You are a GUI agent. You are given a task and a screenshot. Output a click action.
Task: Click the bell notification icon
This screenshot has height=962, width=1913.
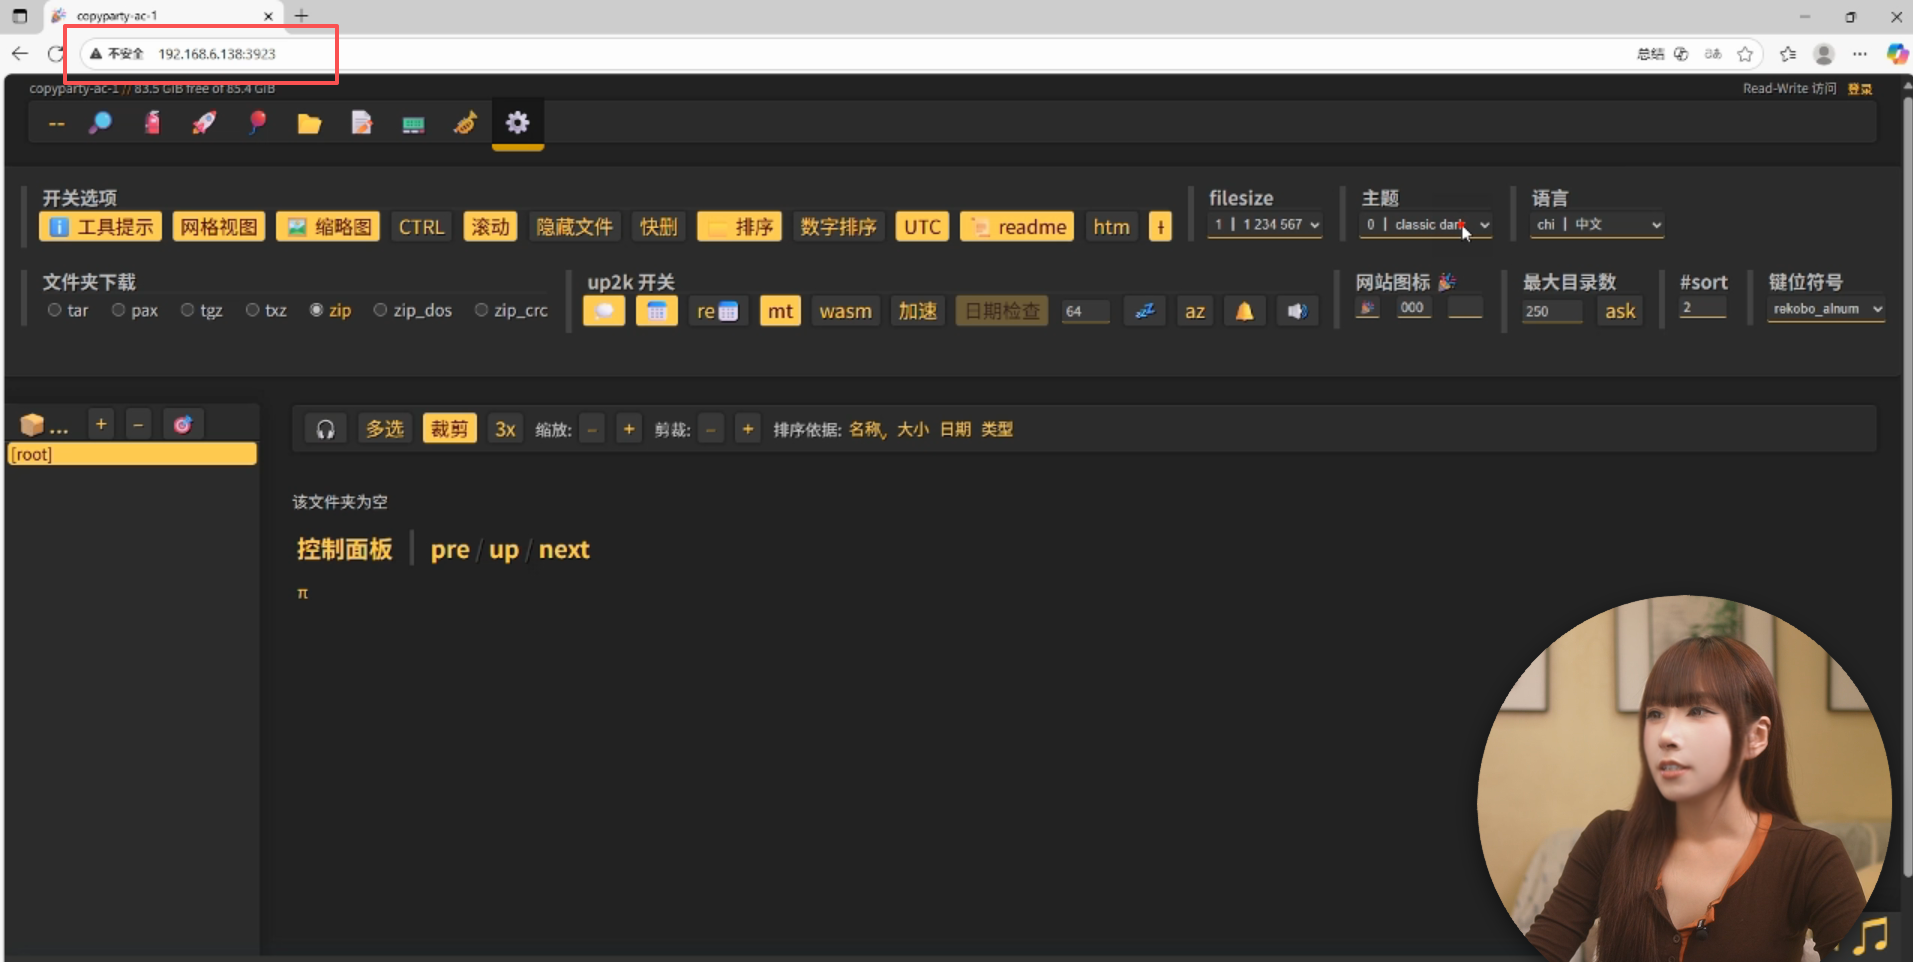pyautogui.click(x=1244, y=311)
